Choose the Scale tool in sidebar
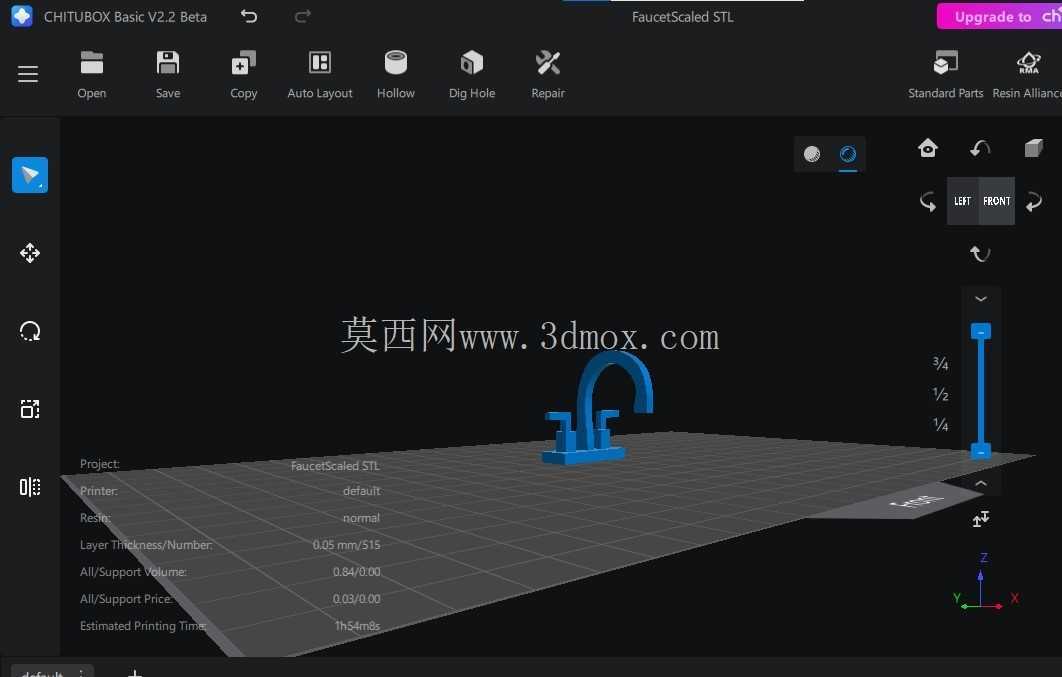 [x=30, y=409]
